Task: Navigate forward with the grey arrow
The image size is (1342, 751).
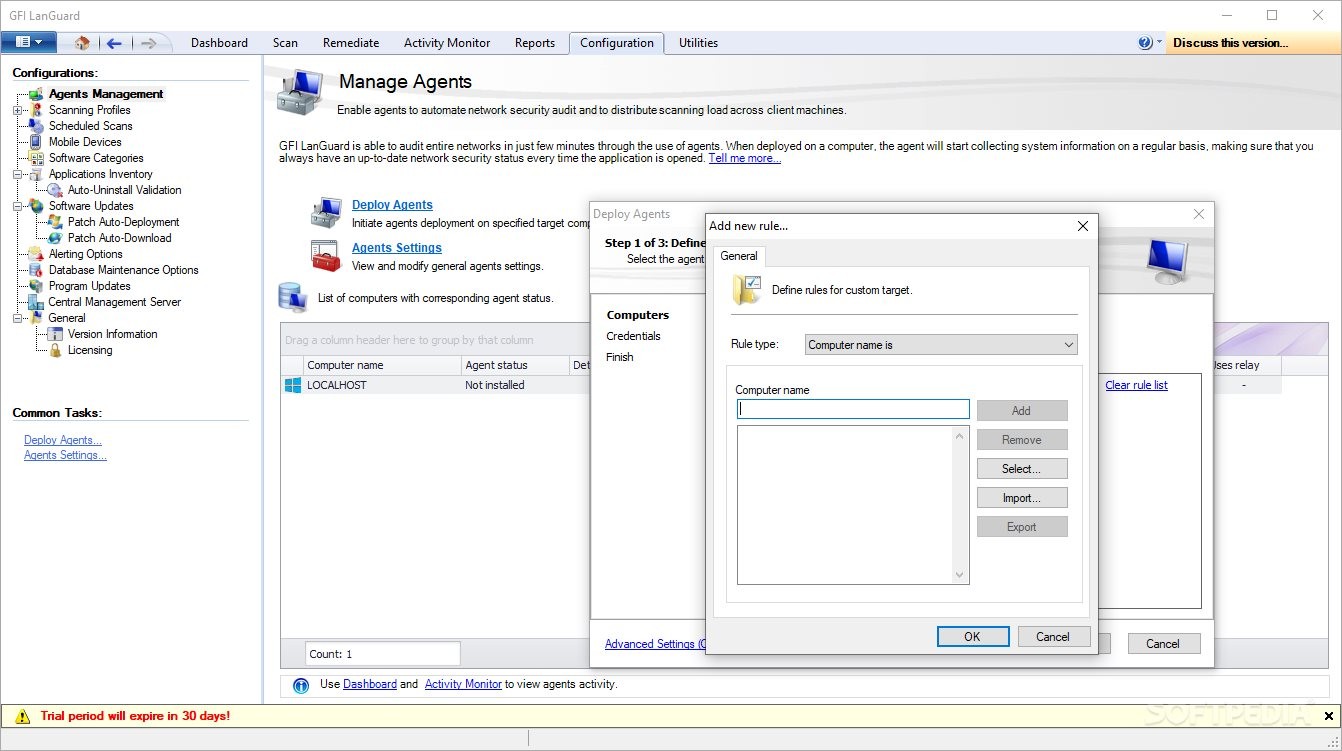Action: coord(148,43)
